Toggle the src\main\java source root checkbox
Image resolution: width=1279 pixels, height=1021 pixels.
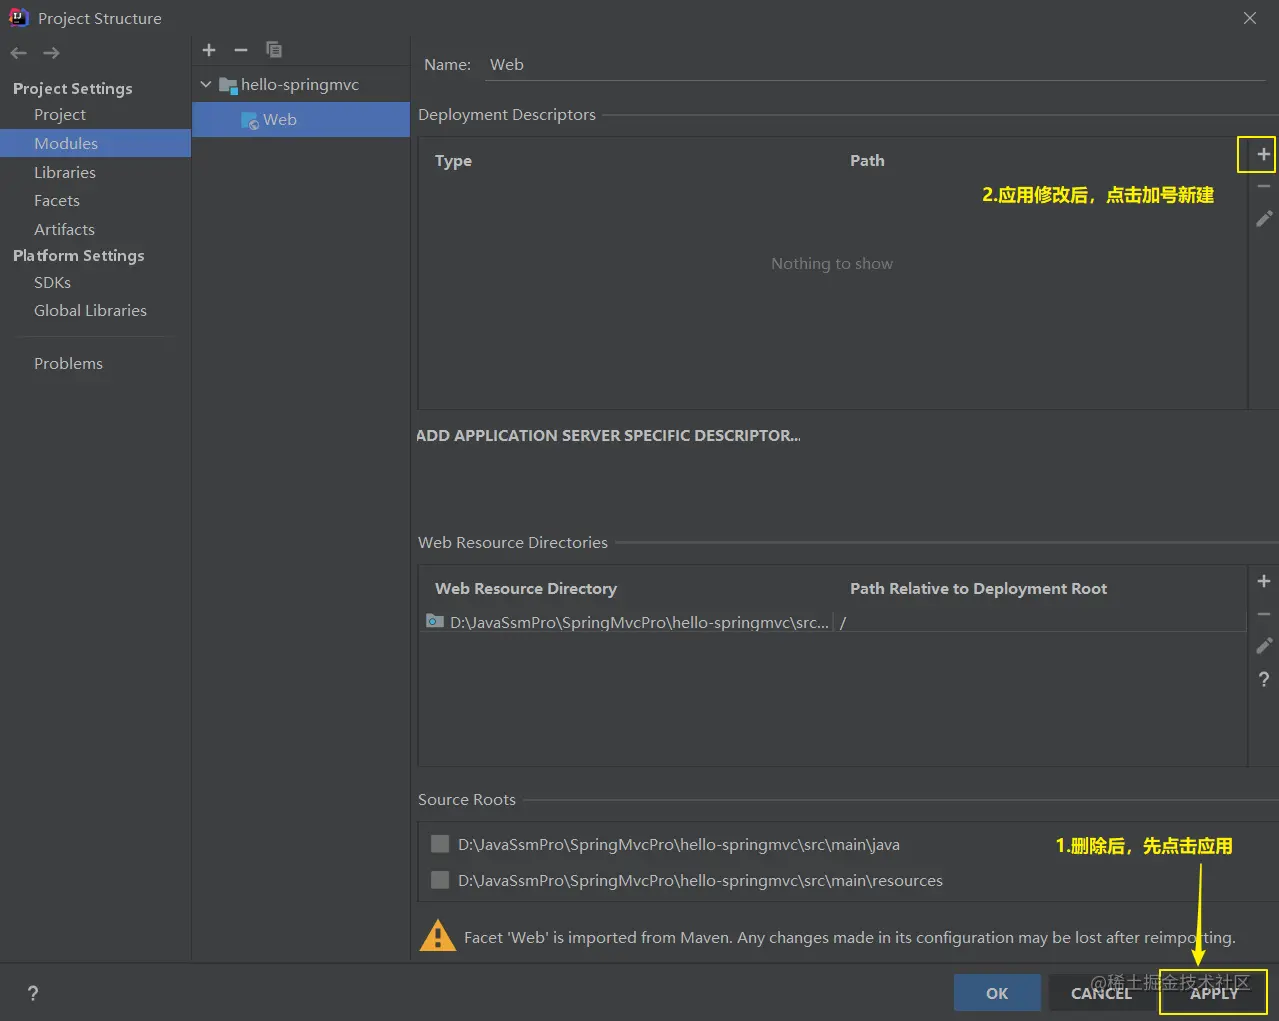[x=440, y=844]
